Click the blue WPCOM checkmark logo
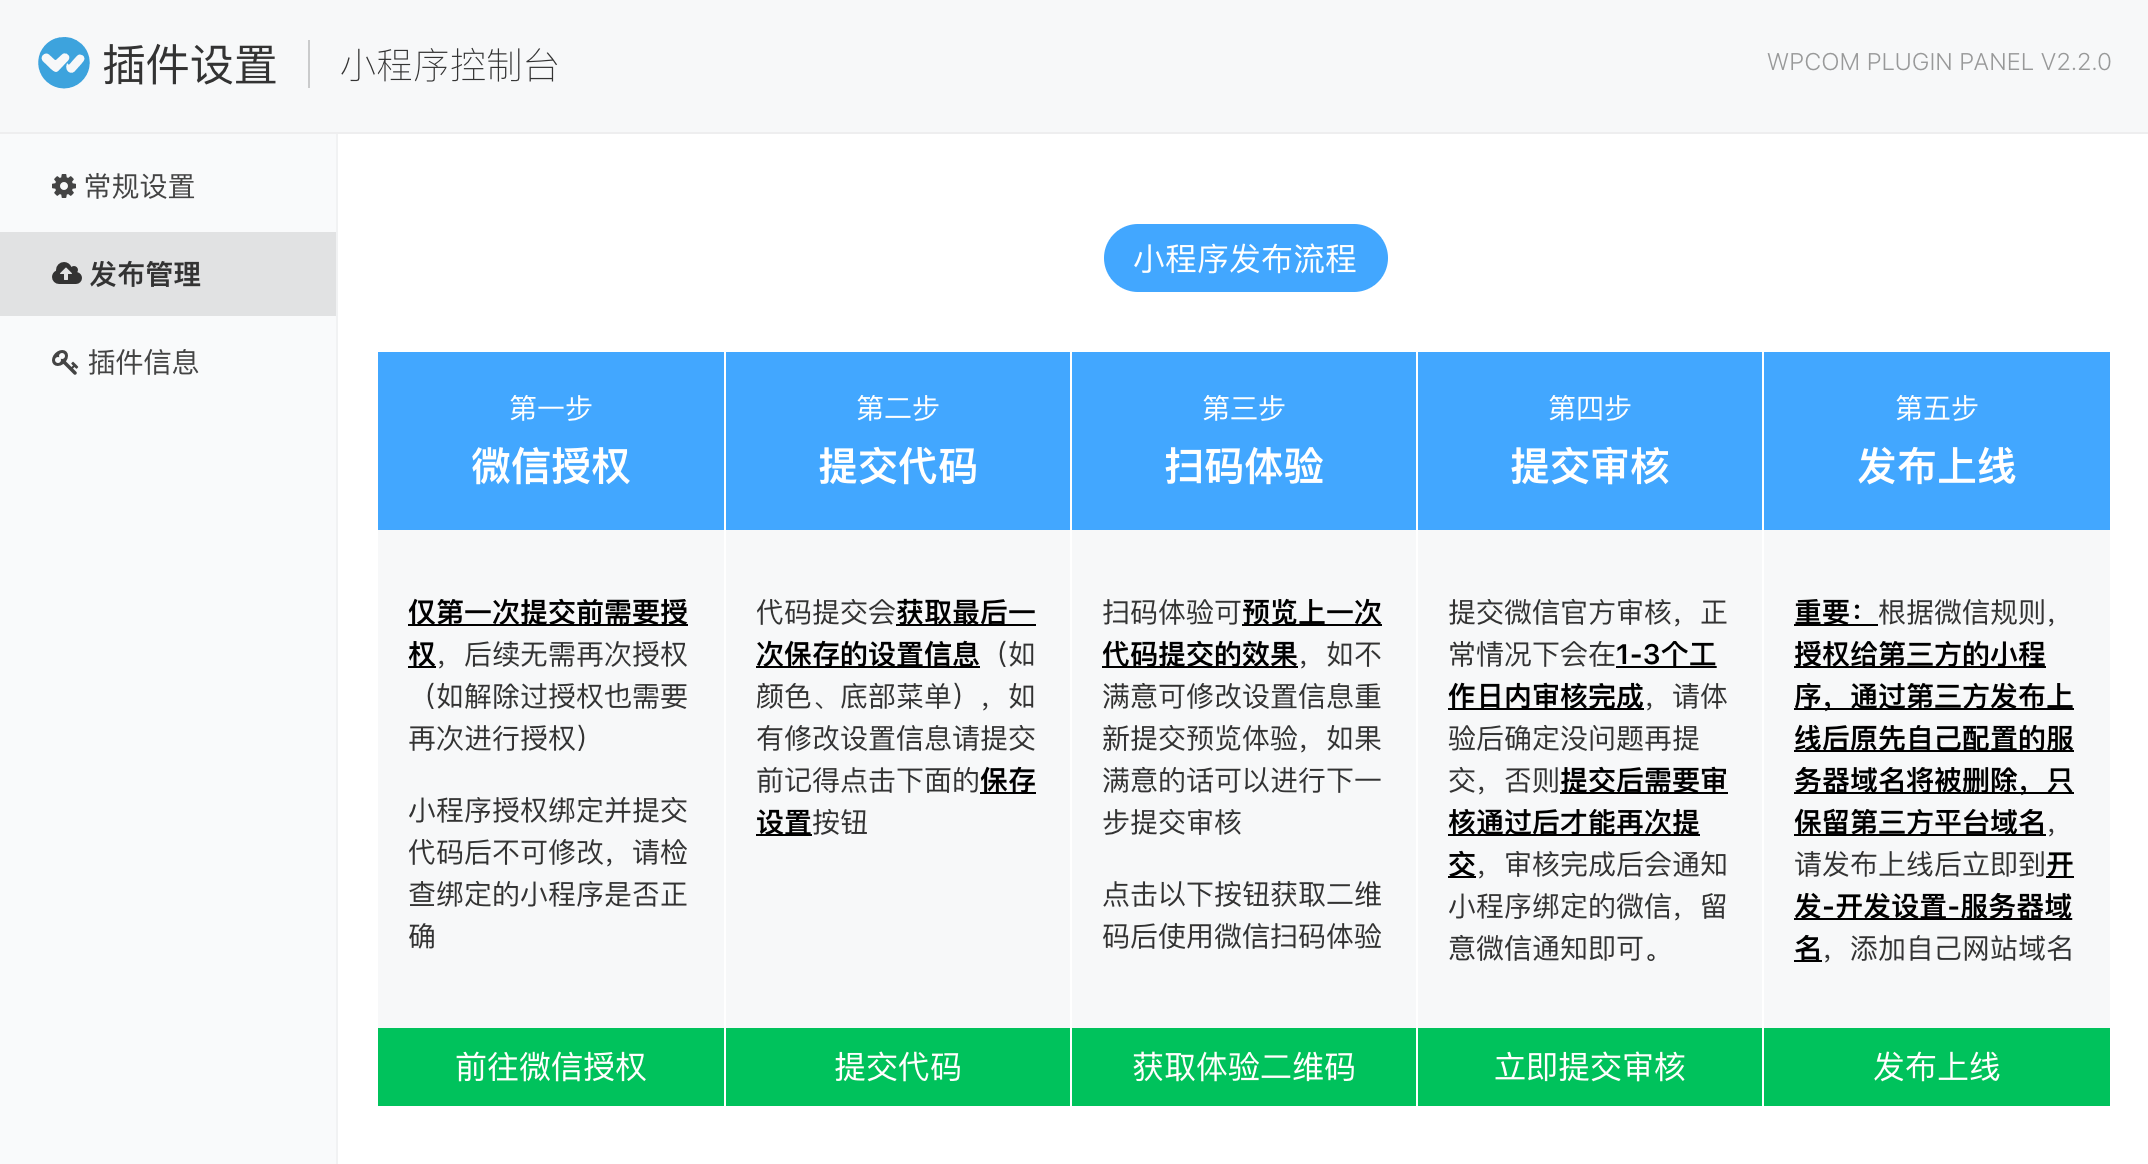 coord(64,63)
